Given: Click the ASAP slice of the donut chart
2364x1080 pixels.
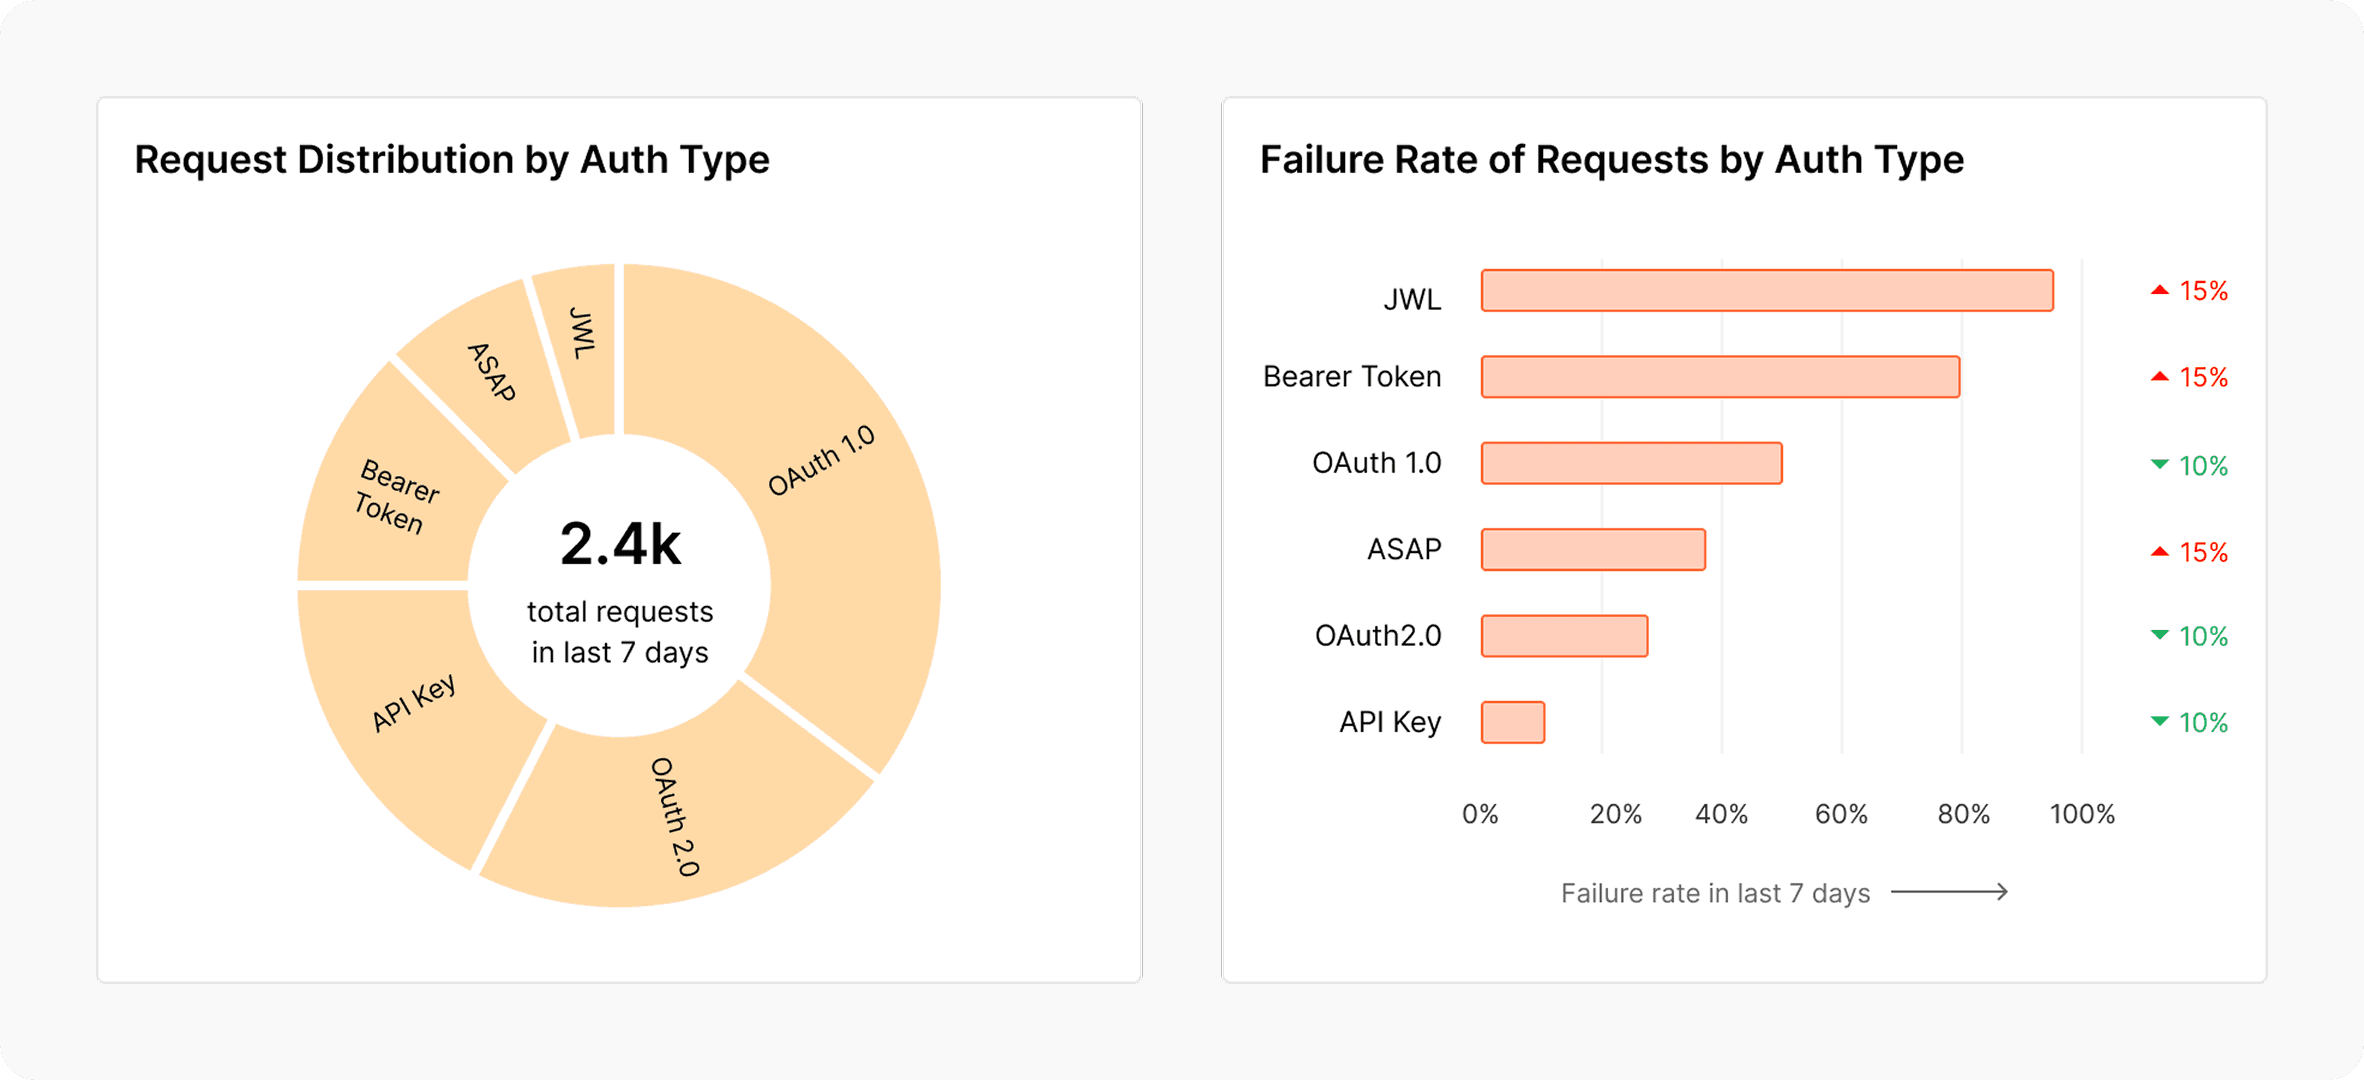Looking at the screenshot, I should 490,375.
